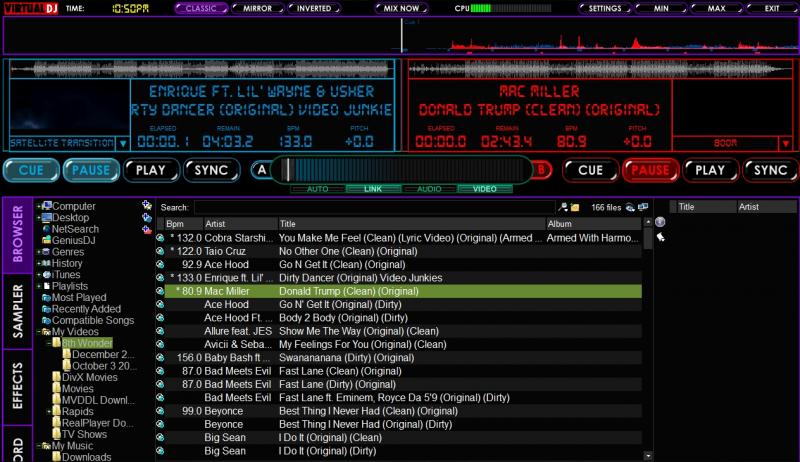
Task: Toggle the VIDEO crossfader option
Action: pos(485,189)
